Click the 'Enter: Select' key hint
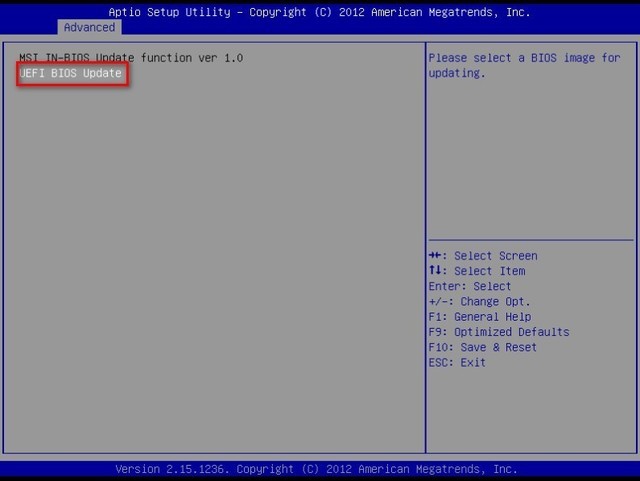This screenshot has height=481, width=640. tap(469, 286)
